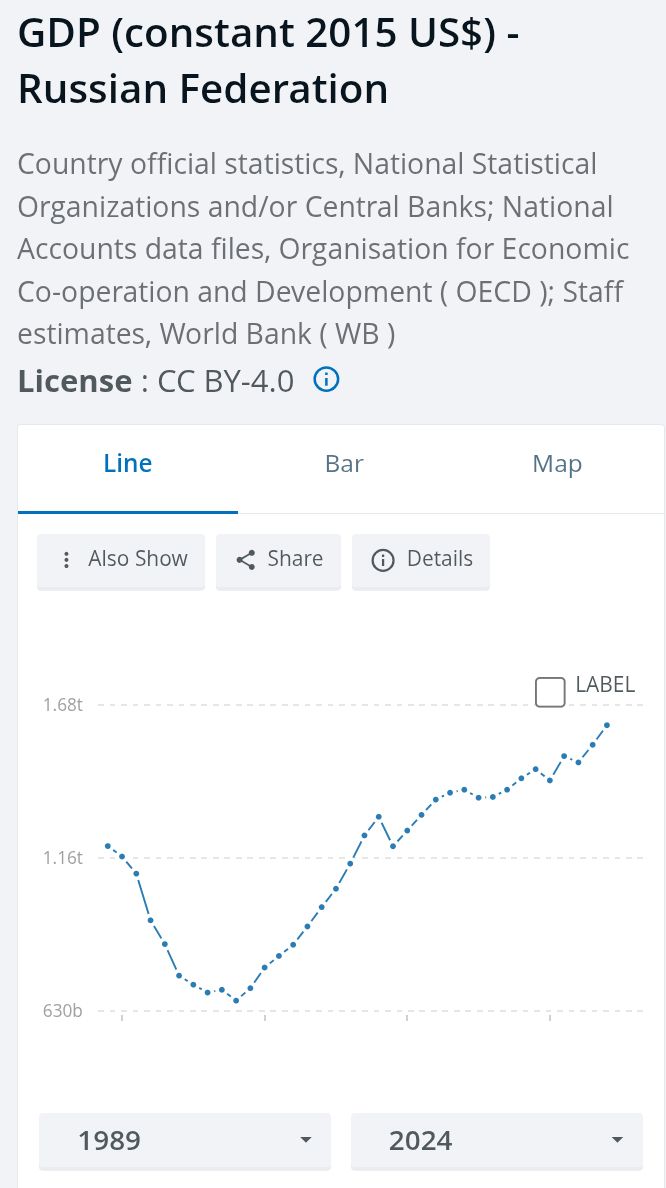The height and width of the screenshot is (1188, 666).
Task: Click the three-dot icon on Also Show
Action: [x=66, y=560]
